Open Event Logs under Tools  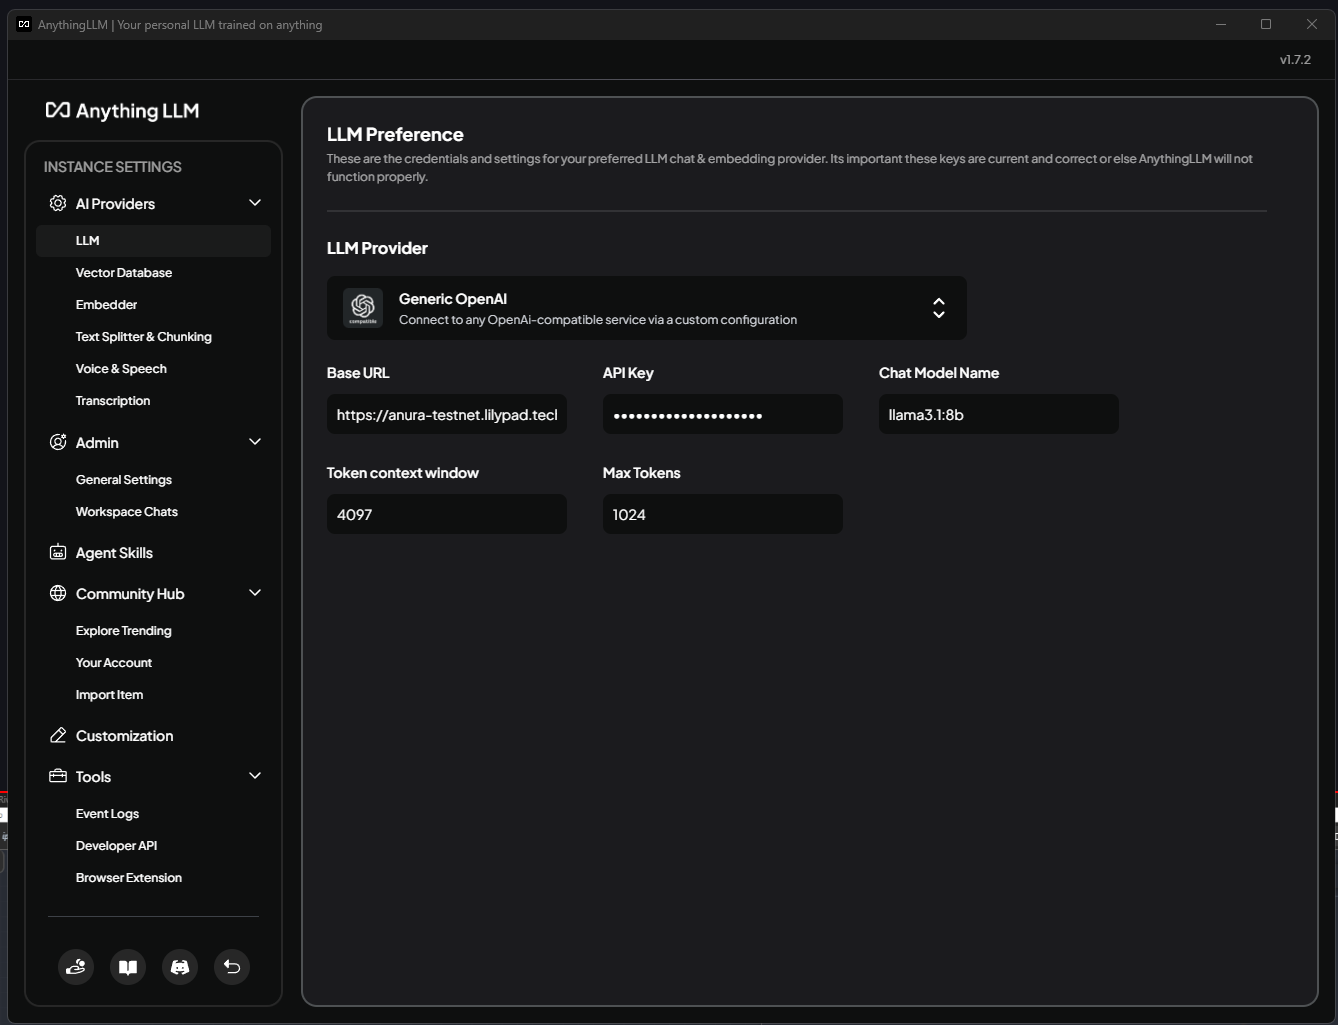108,814
